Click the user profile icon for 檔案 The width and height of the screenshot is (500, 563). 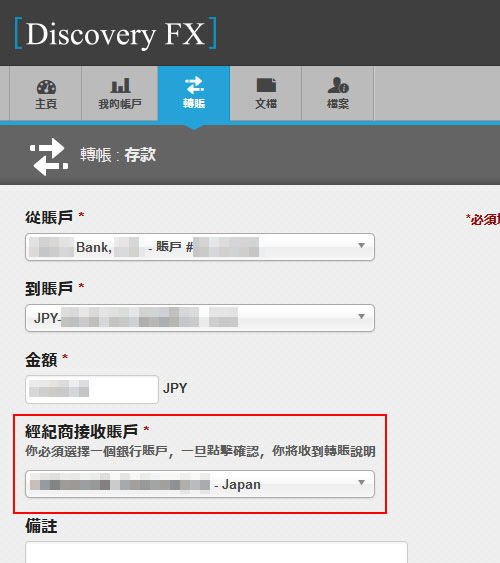tap(338, 85)
